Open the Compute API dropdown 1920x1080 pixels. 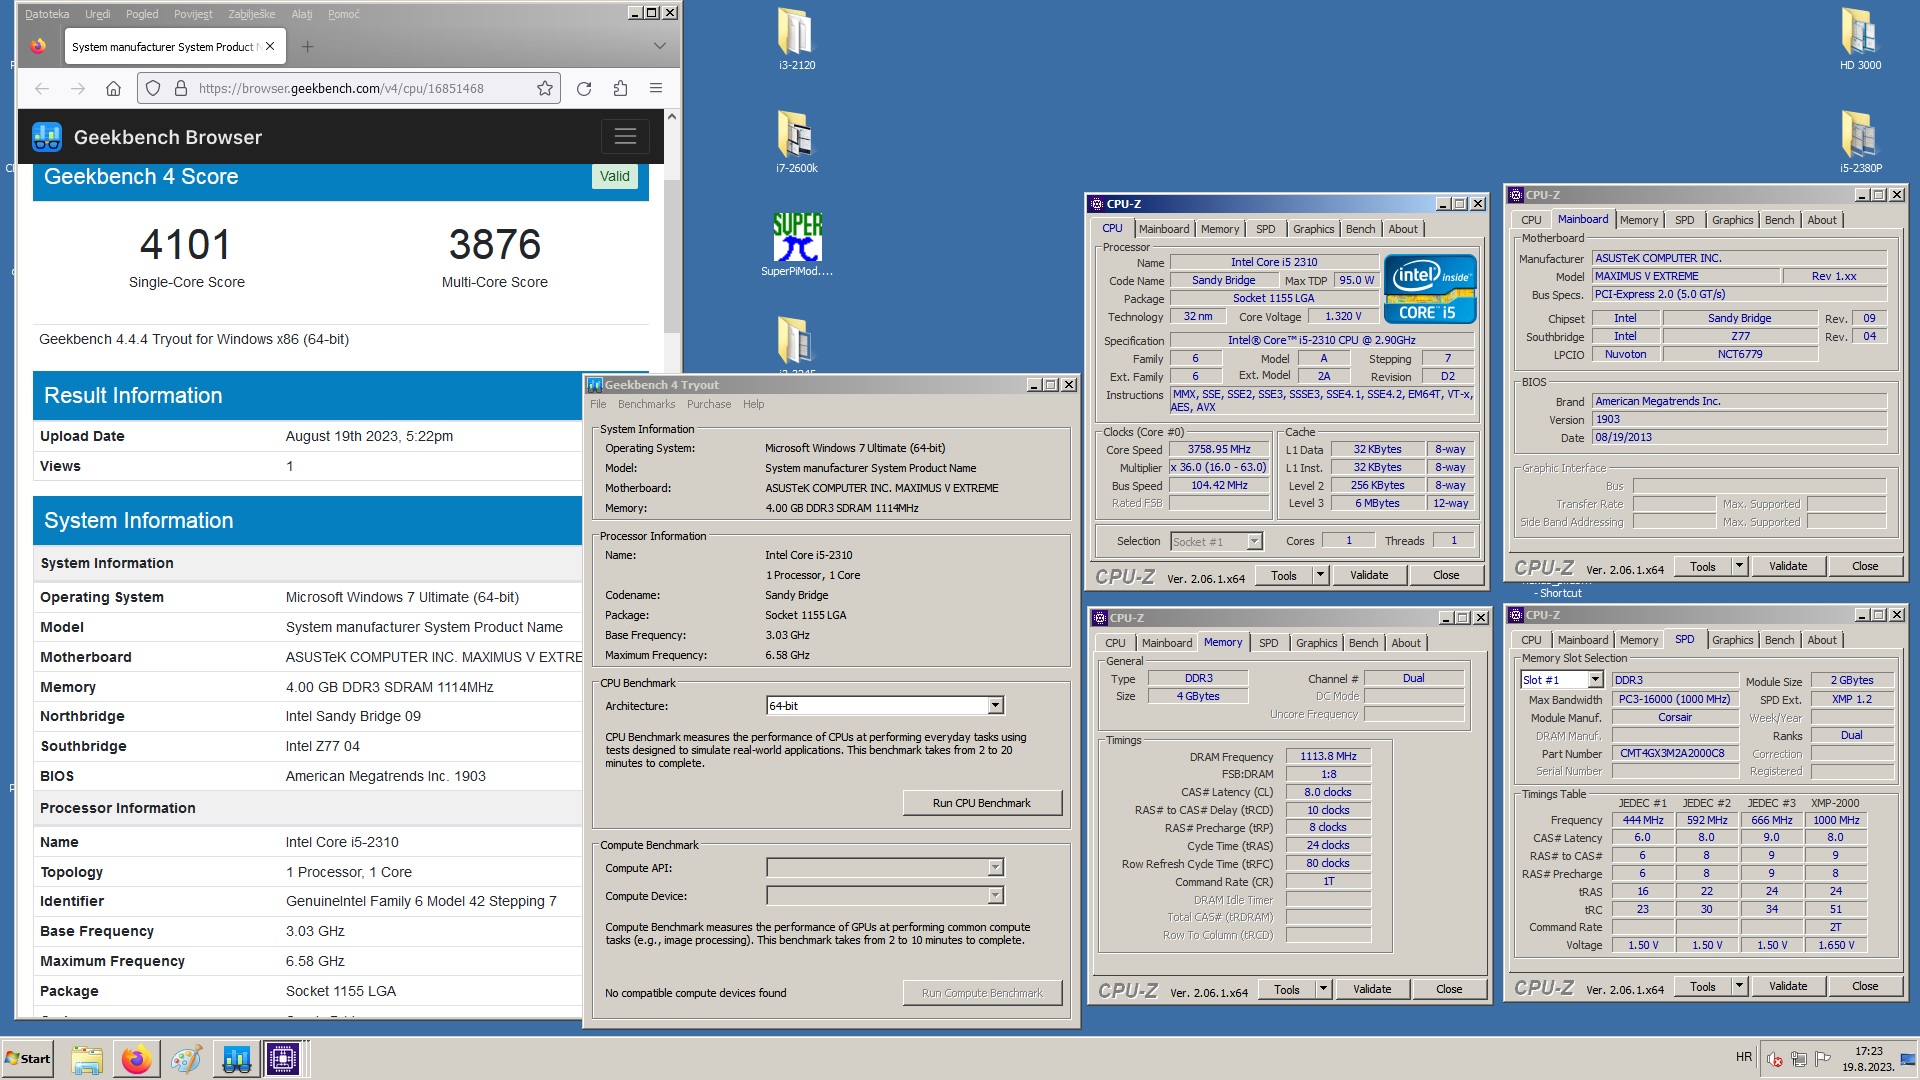coord(995,868)
